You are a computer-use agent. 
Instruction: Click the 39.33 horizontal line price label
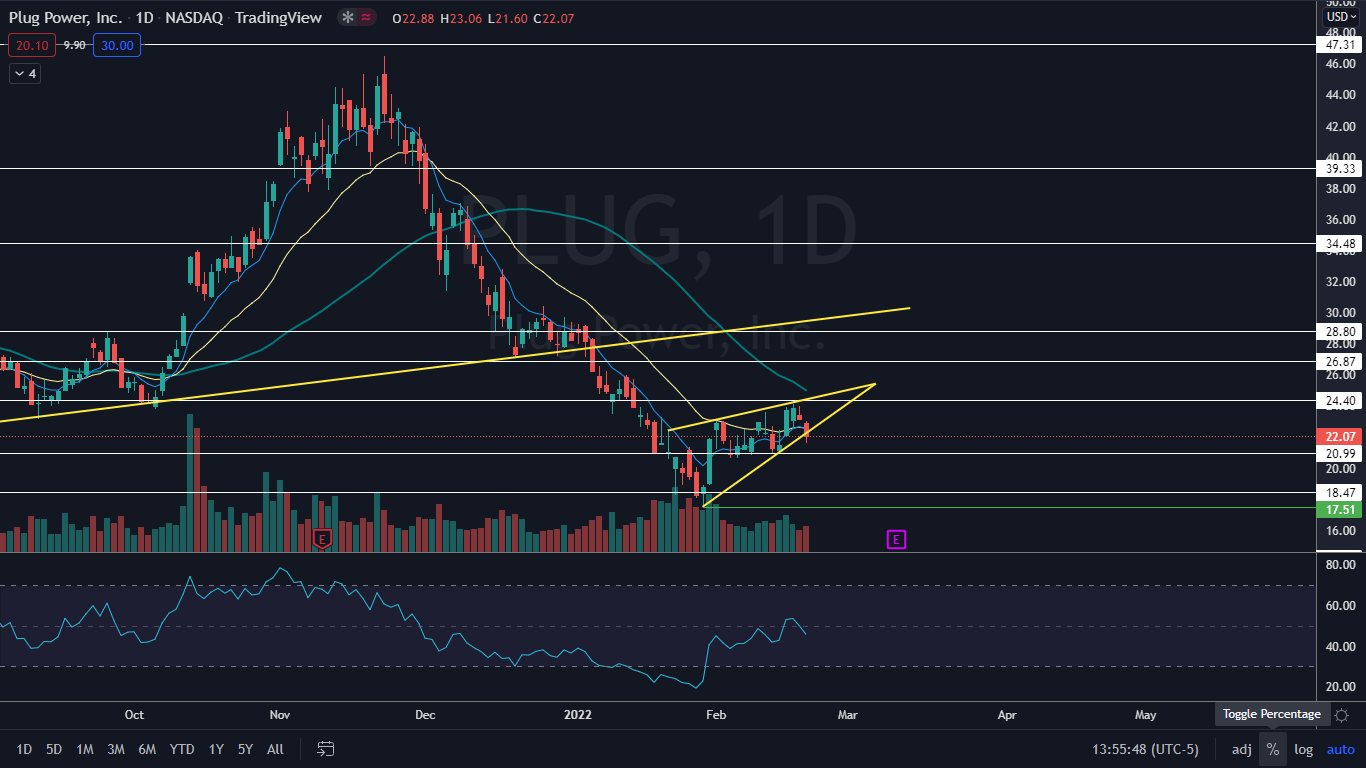coord(1340,170)
